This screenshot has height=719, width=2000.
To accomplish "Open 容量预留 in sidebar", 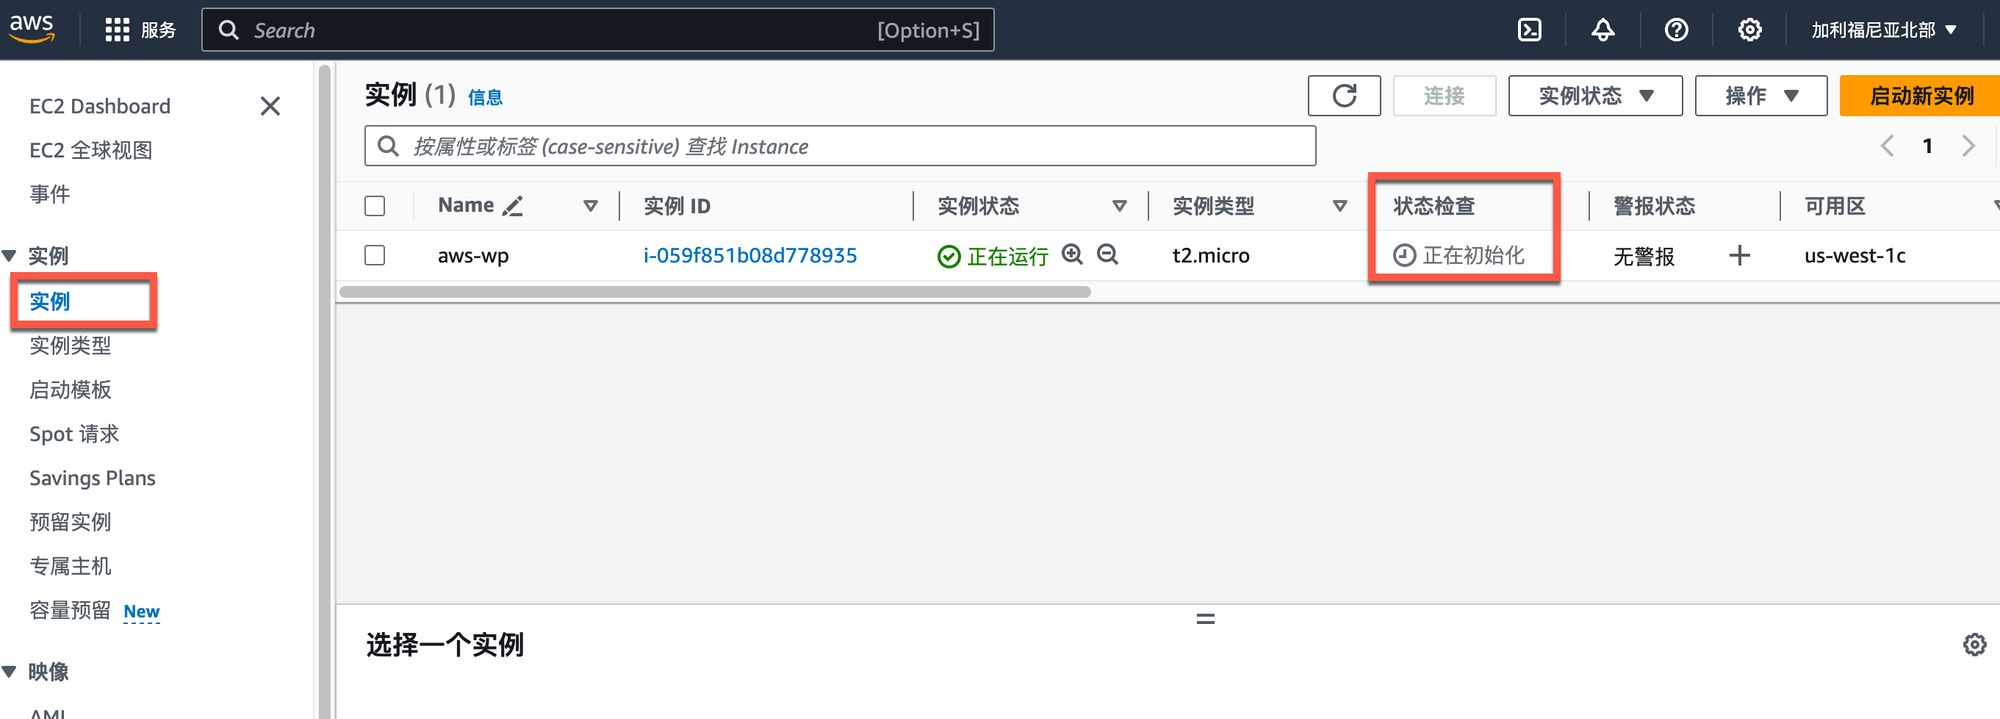I will coord(70,610).
